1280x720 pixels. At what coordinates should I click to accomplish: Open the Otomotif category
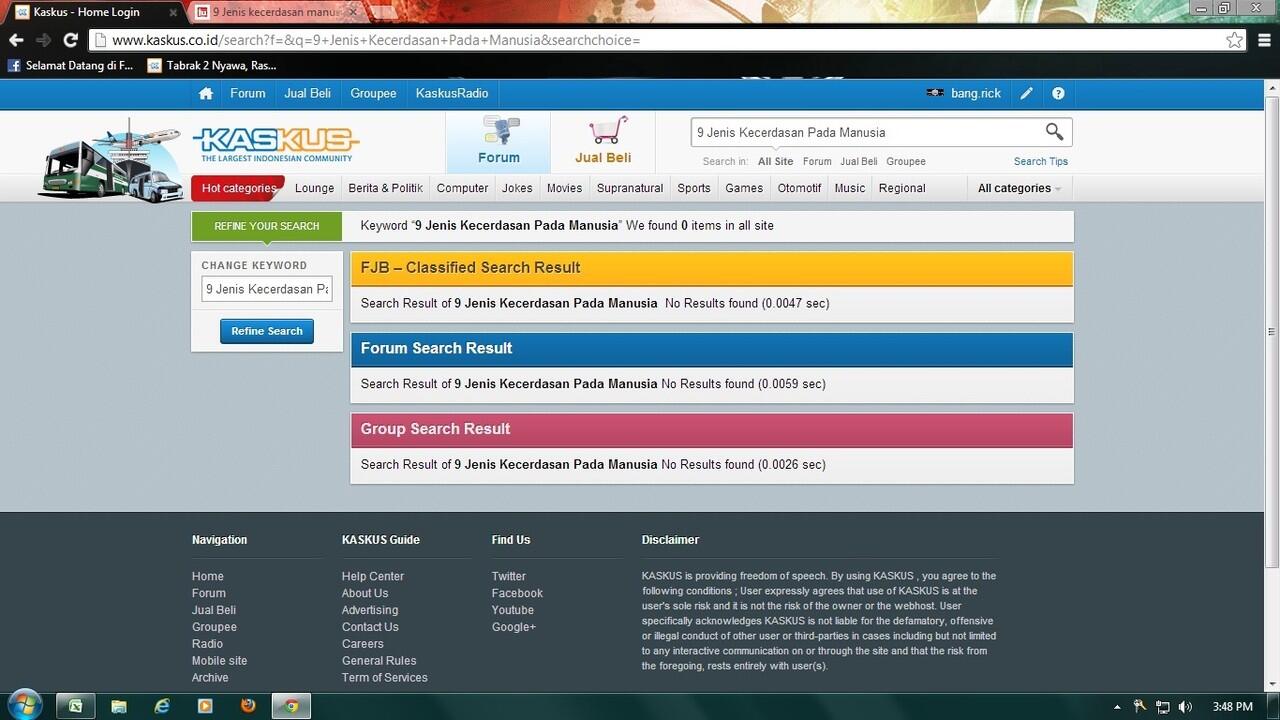point(799,188)
